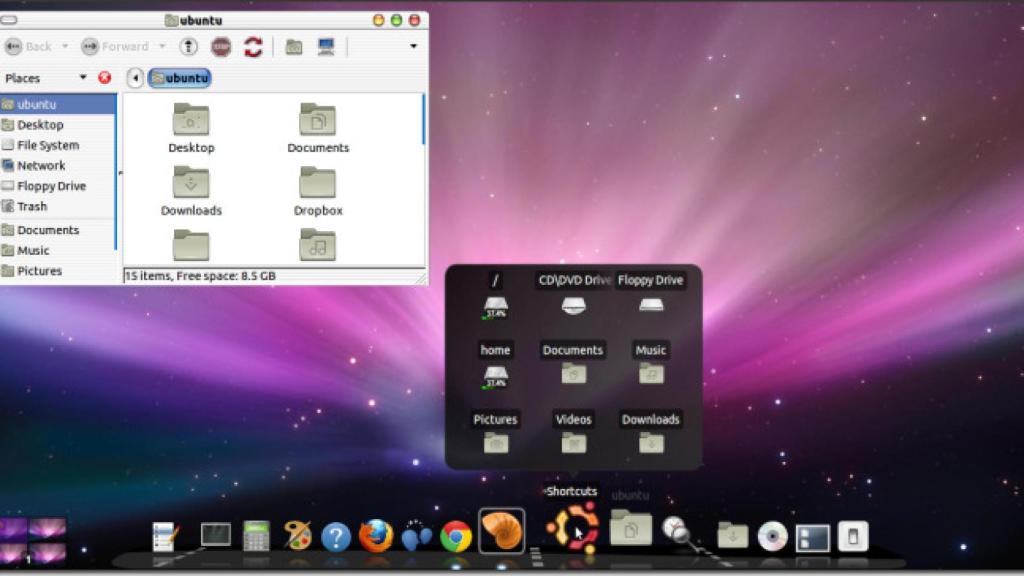The image size is (1024, 576).
Task: Open Videos in the Shortcuts popup
Action: (574, 442)
